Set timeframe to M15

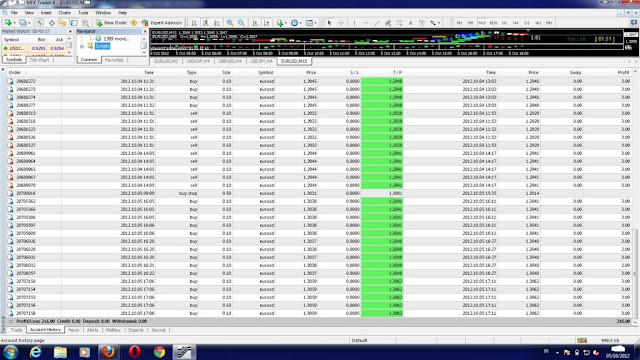pyautogui.click(x=482, y=23)
